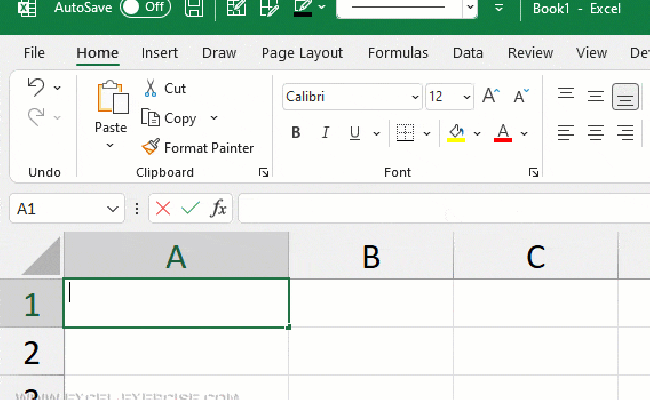Screen dimensions: 650x400
Task: Select row 1 header
Action: coord(32,303)
